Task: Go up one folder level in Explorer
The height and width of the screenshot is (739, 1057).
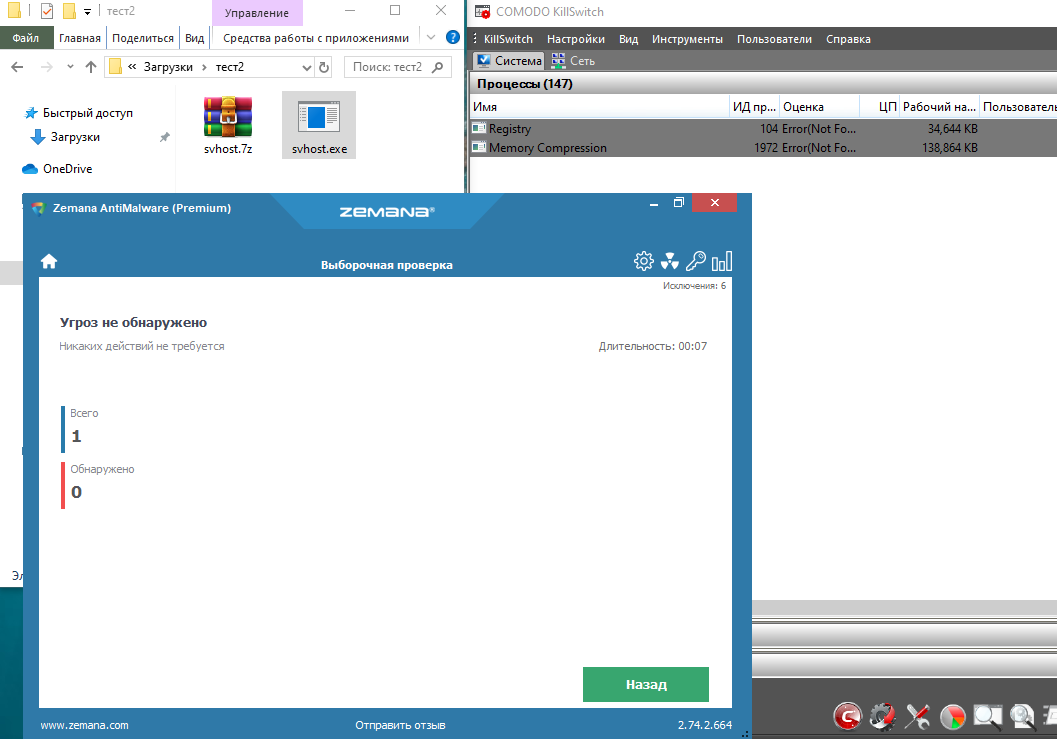Action: (x=91, y=67)
